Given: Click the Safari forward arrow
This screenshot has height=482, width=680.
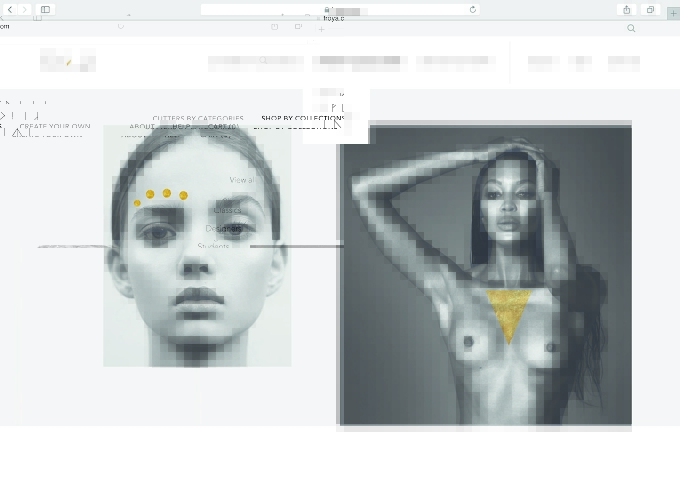Looking at the screenshot, I should tap(25, 10).
